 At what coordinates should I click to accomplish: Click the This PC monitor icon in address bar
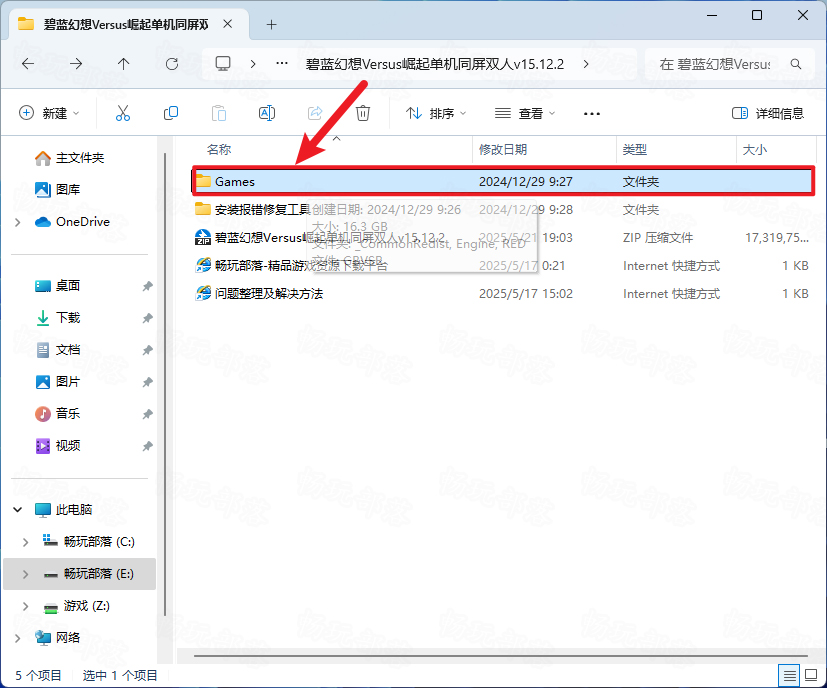(223, 64)
